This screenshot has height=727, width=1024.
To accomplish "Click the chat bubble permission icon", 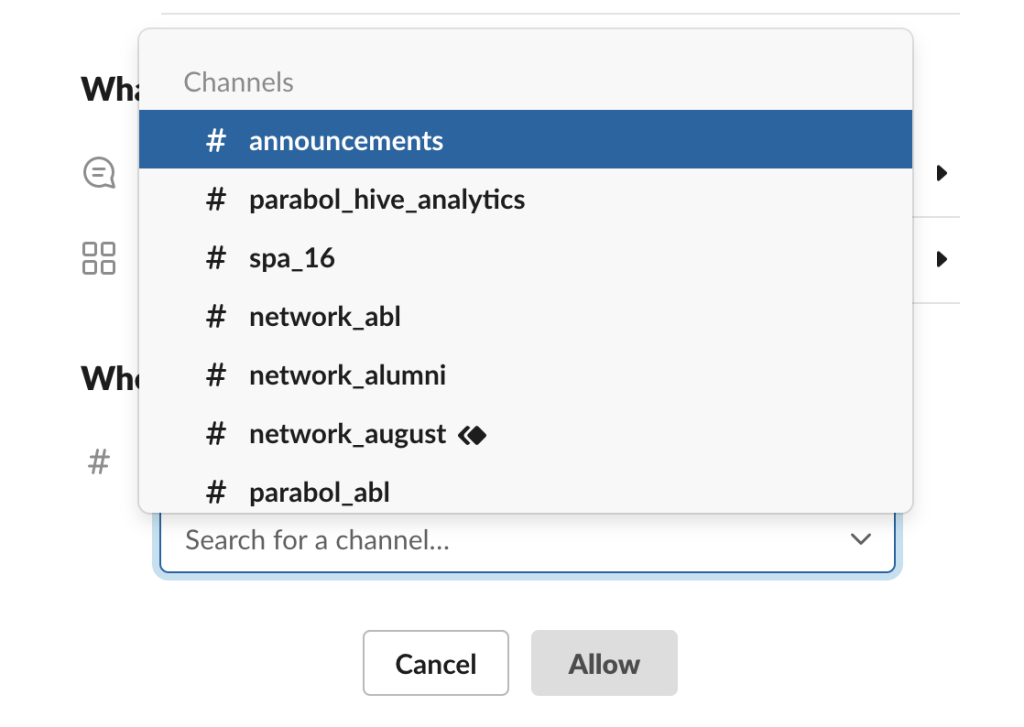I will 98,174.
